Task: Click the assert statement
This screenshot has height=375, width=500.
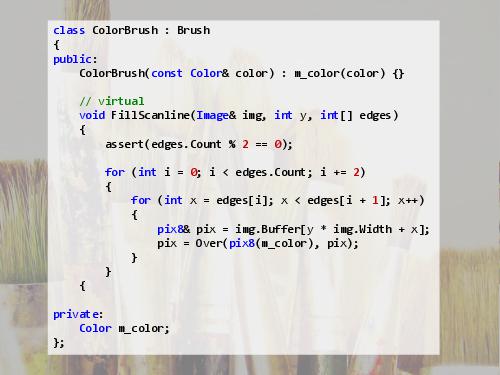Action: click(199, 144)
